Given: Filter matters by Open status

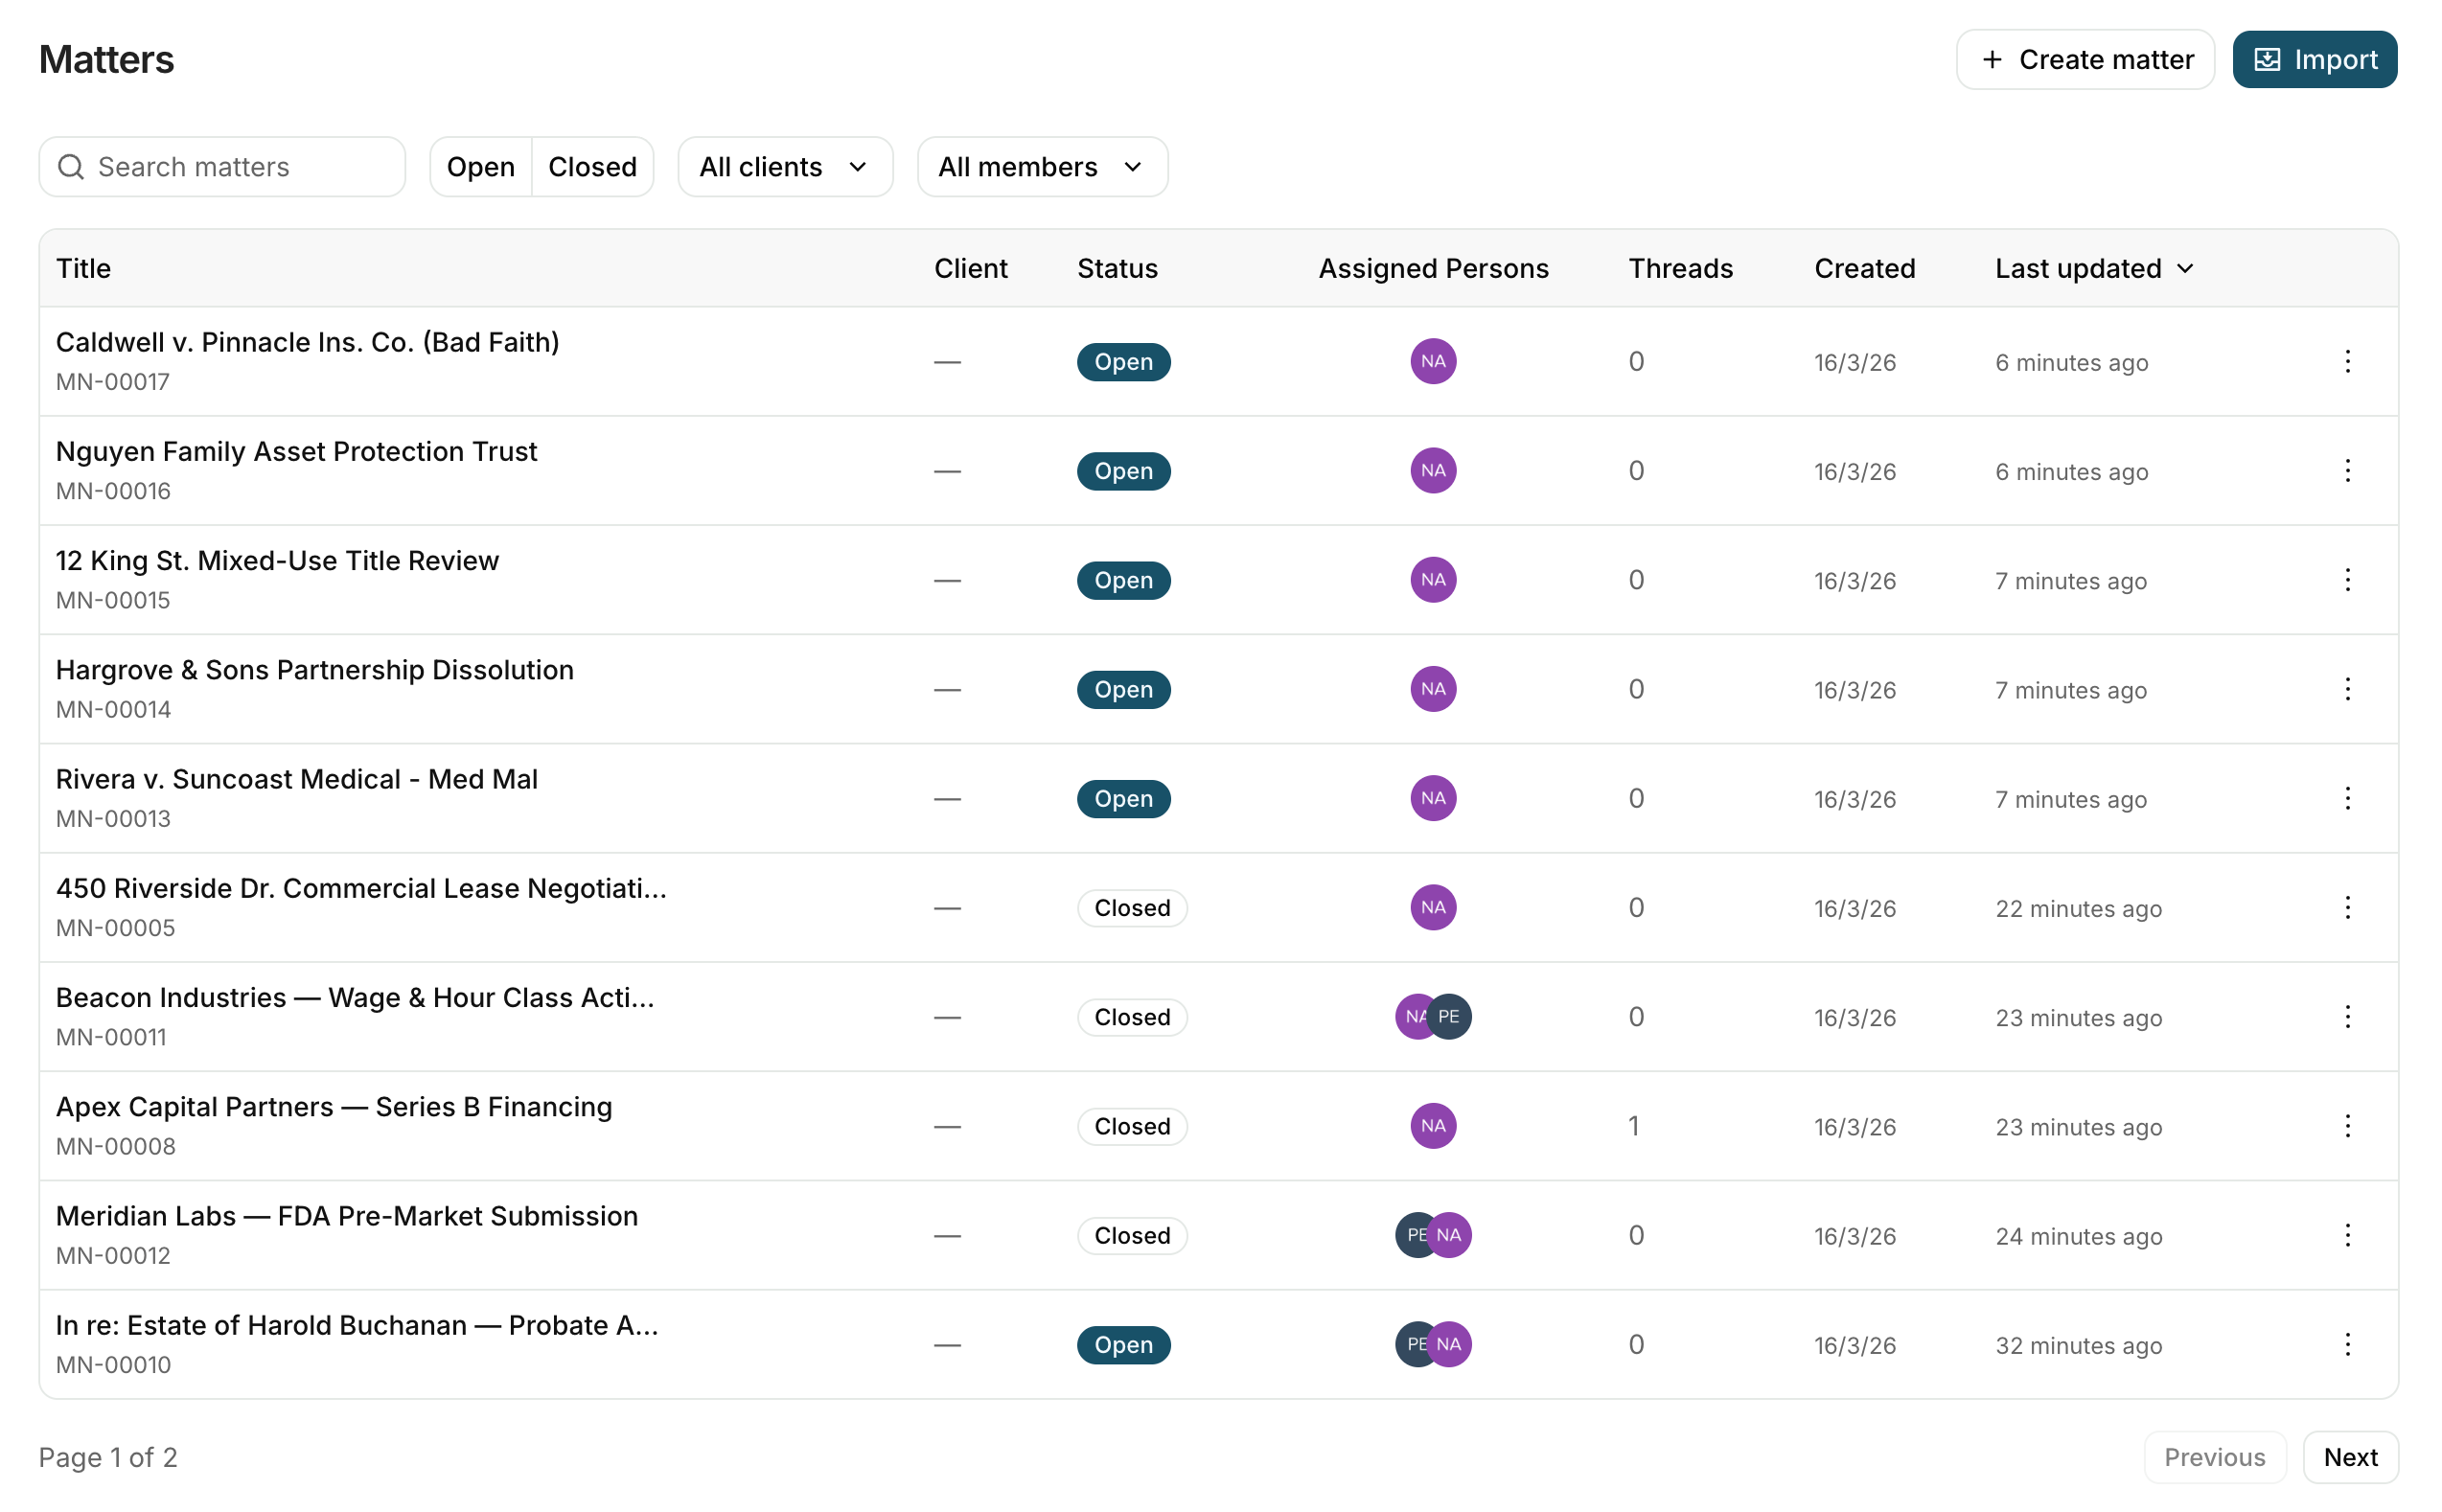Looking at the screenshot, I should [480, 167].
